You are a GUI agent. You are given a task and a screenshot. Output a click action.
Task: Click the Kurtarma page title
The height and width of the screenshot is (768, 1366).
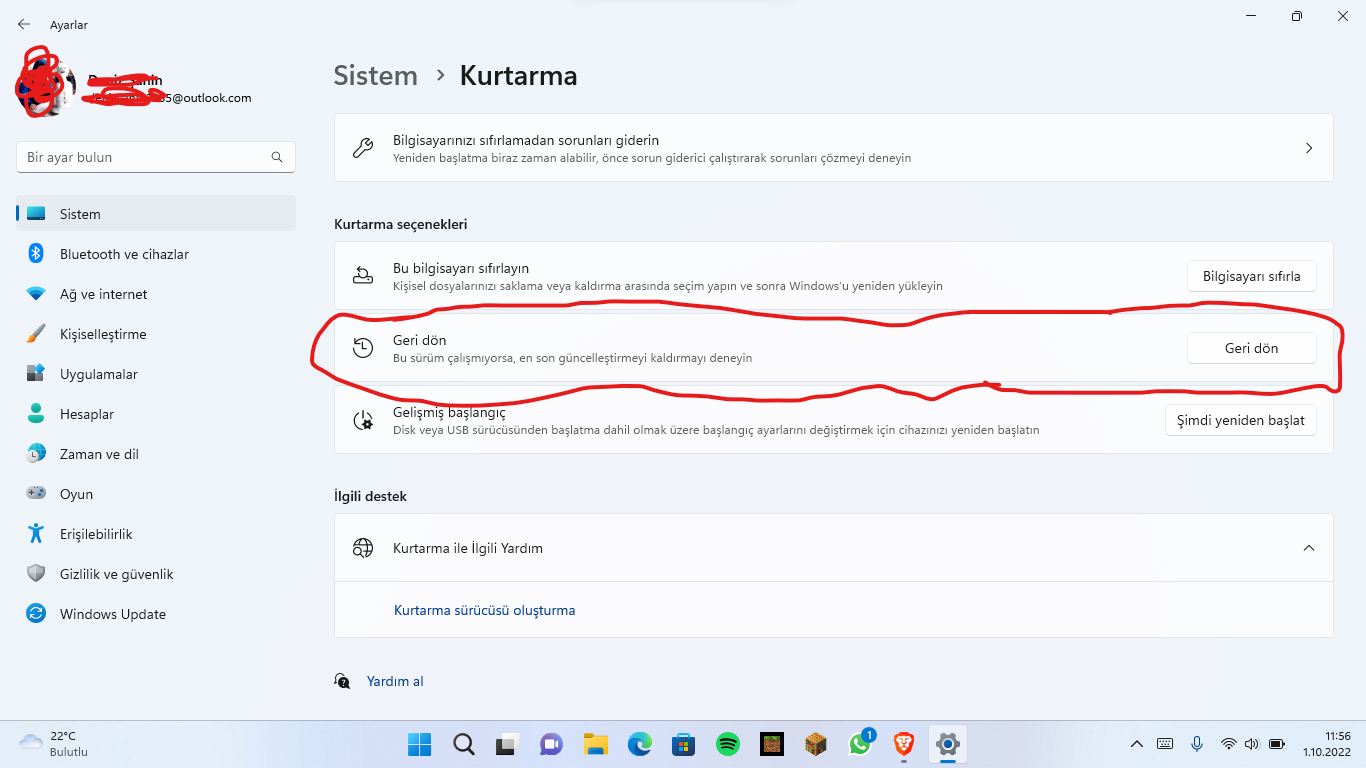pos(519,76)
